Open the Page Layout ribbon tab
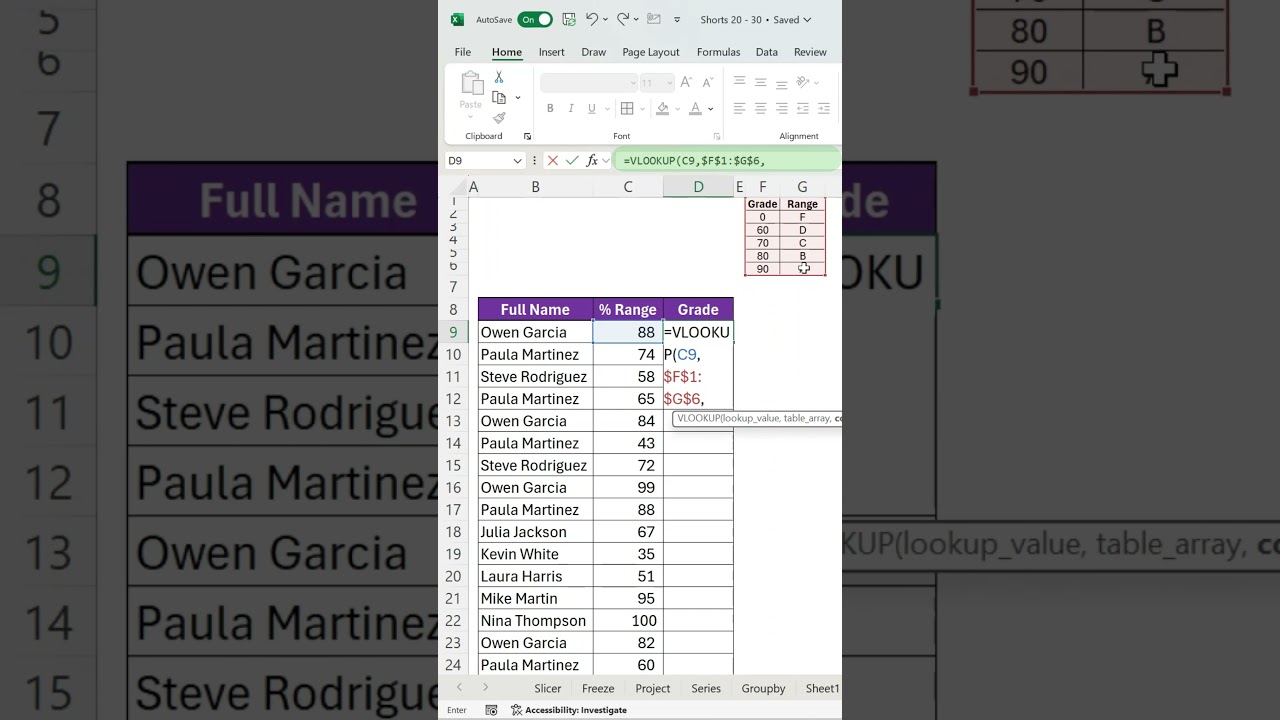The height and width of the screenshot is (720, 1280). [x=651, y=52]
